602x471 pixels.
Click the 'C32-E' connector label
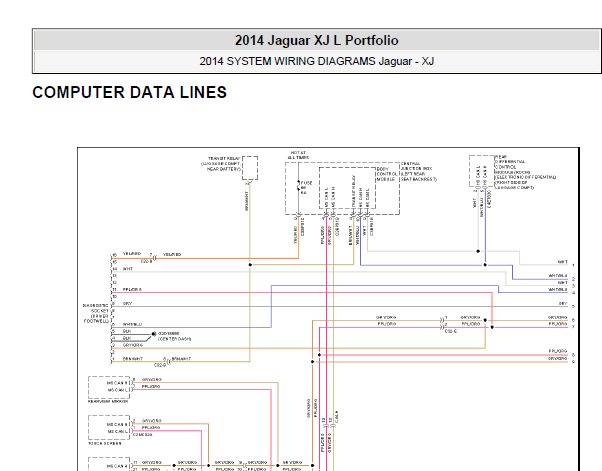451,331
